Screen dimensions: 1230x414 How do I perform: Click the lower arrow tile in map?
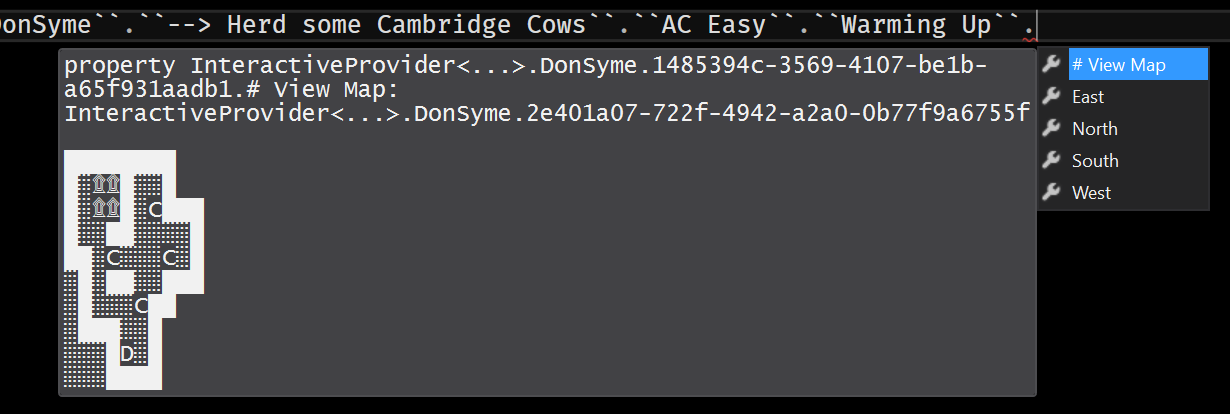coord(106,208)
